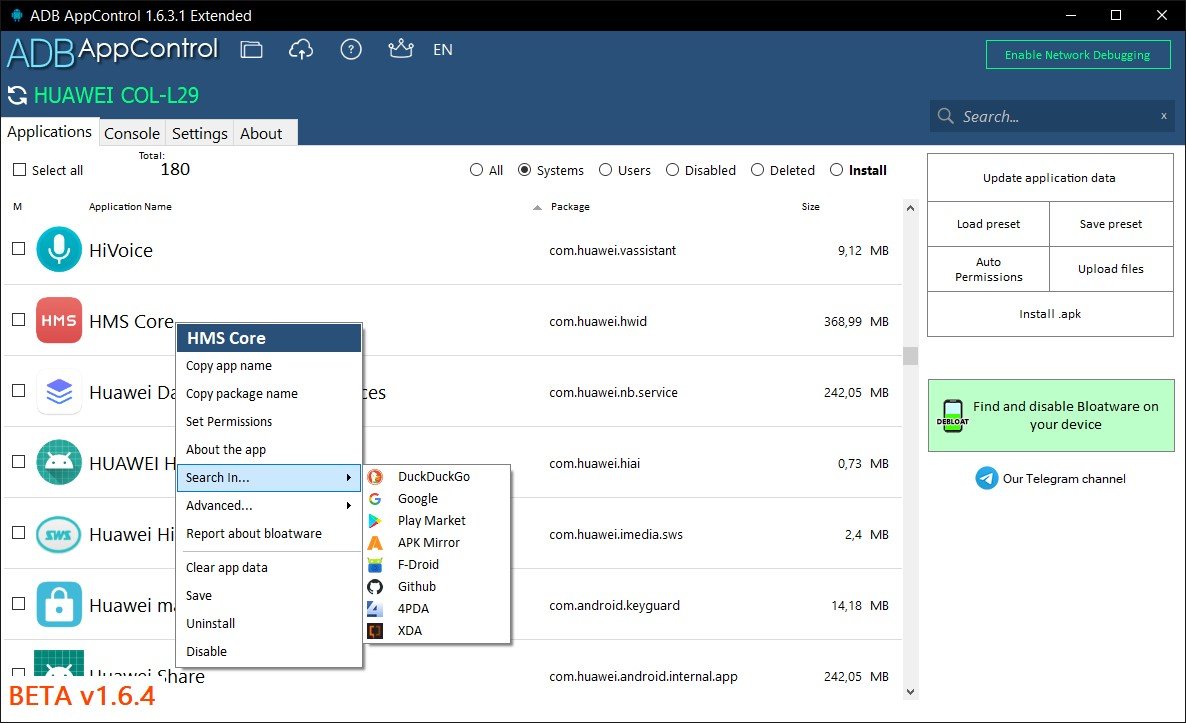Click the Auto Permissions button
Viewport: 1186px width, 723px height.
click(x=989, y=269)
